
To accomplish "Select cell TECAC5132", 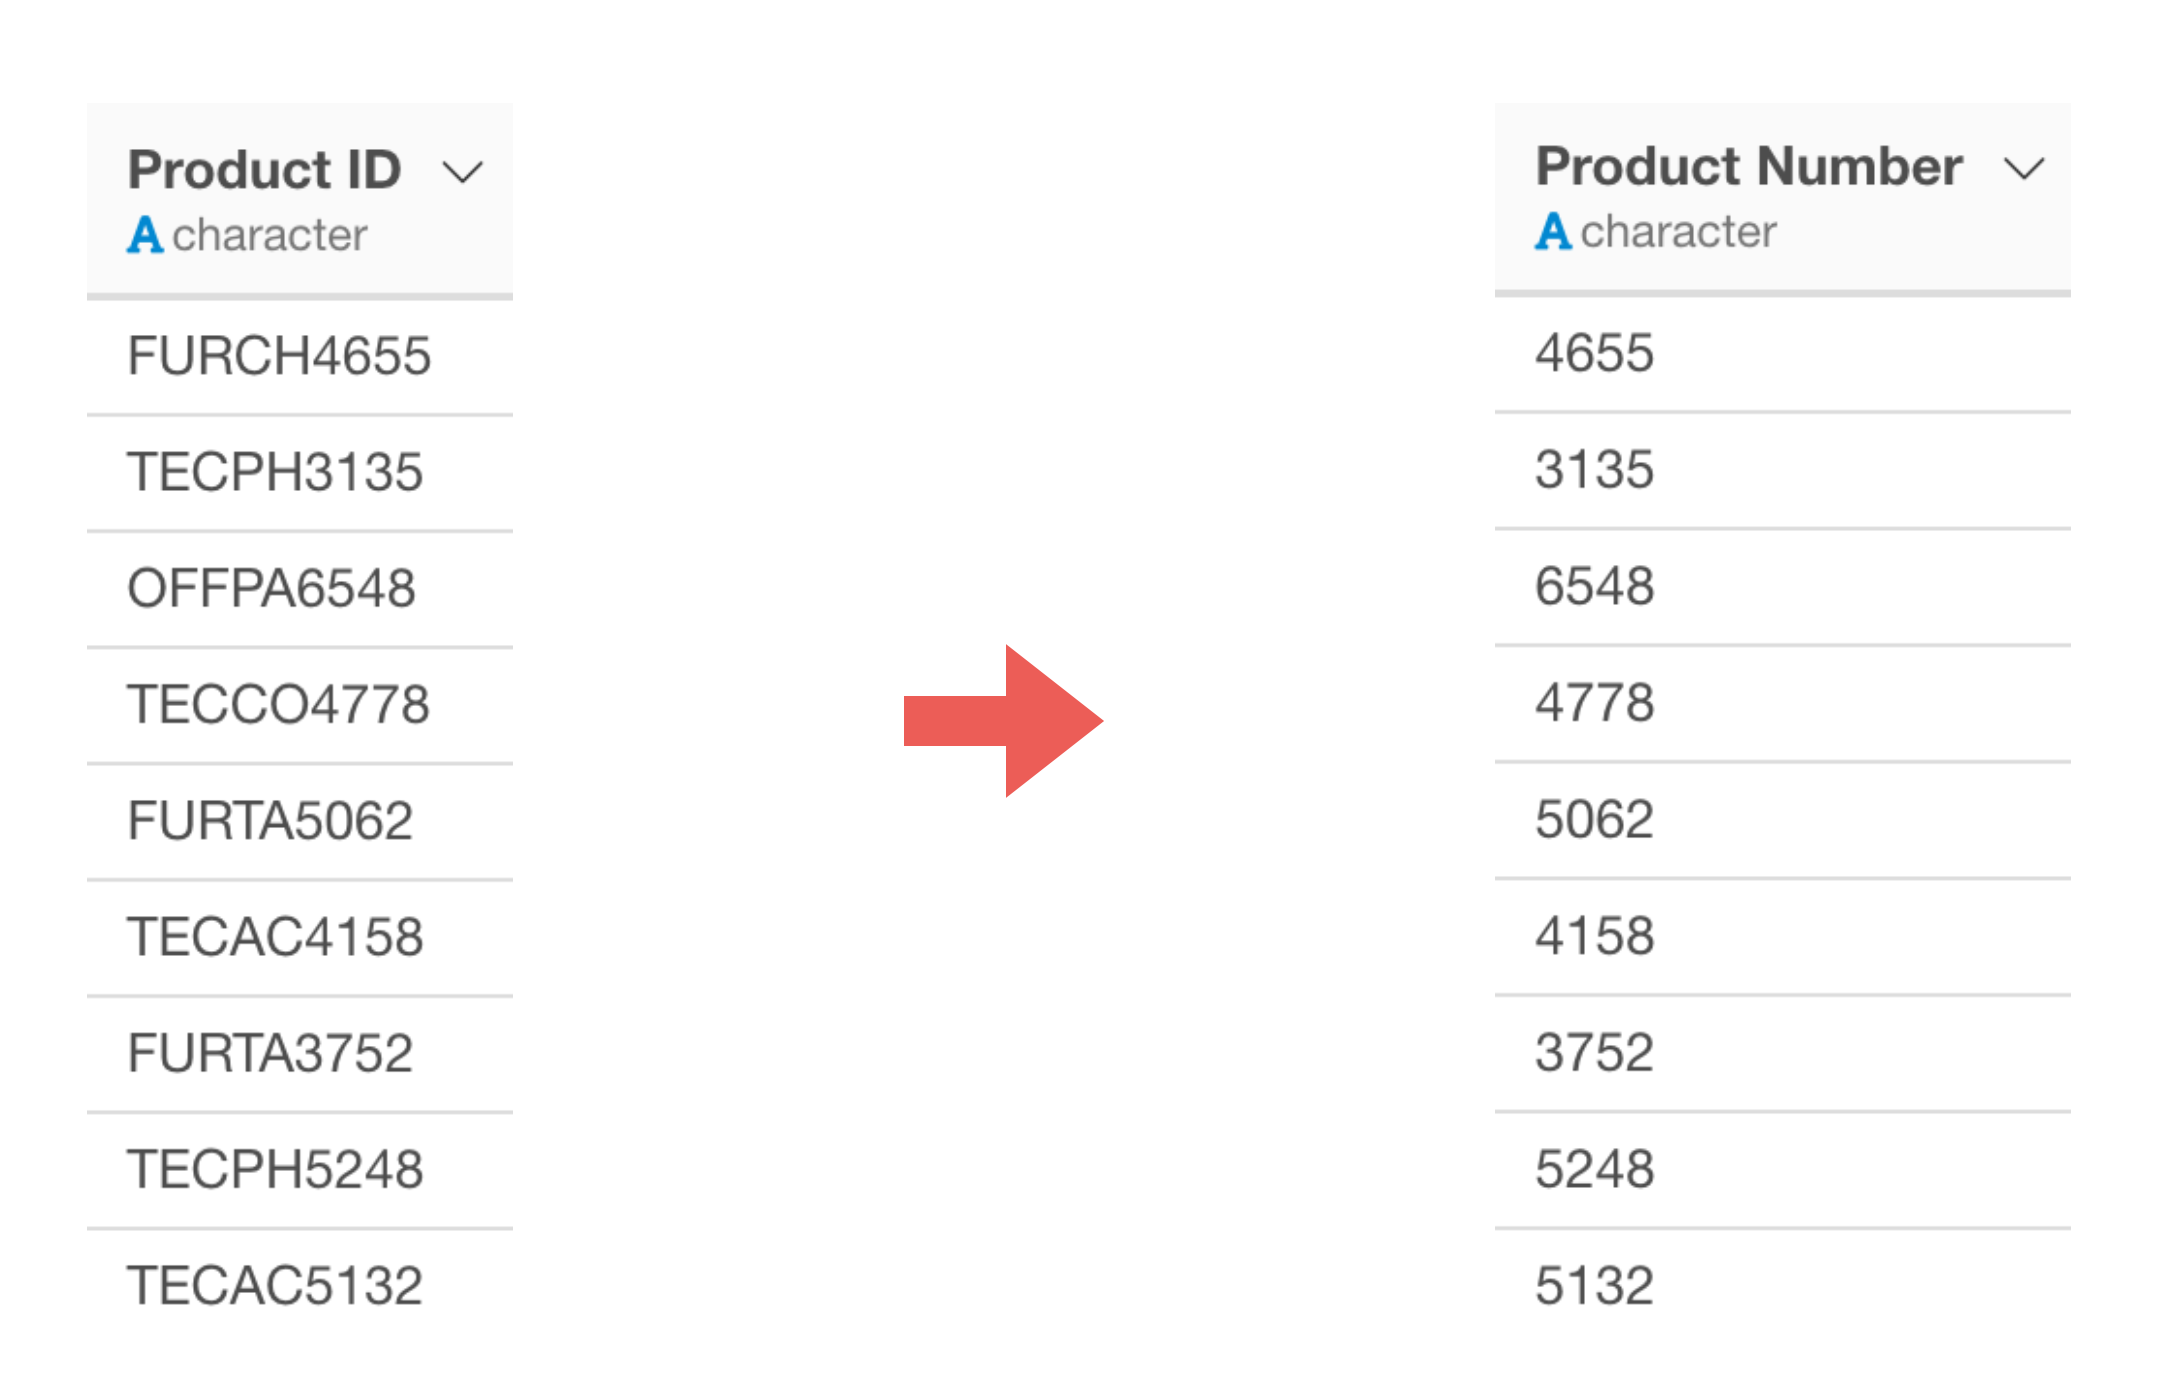I will point(300,1285).
